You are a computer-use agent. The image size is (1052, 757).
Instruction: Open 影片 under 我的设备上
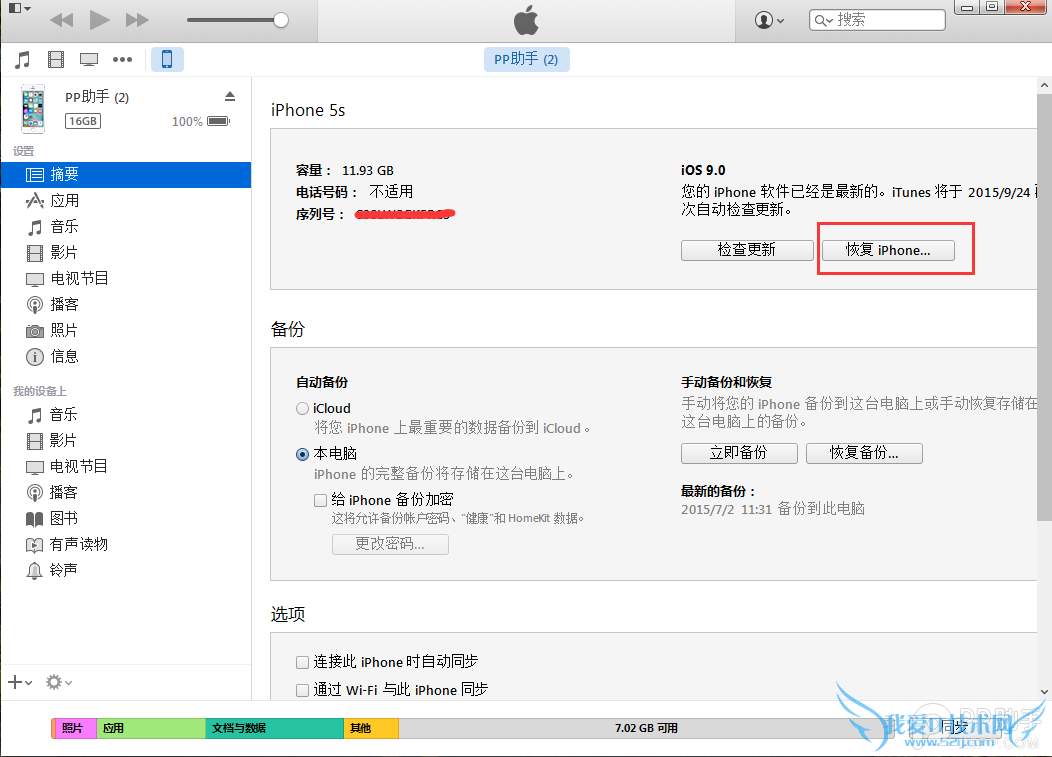(x=126, y=441)
